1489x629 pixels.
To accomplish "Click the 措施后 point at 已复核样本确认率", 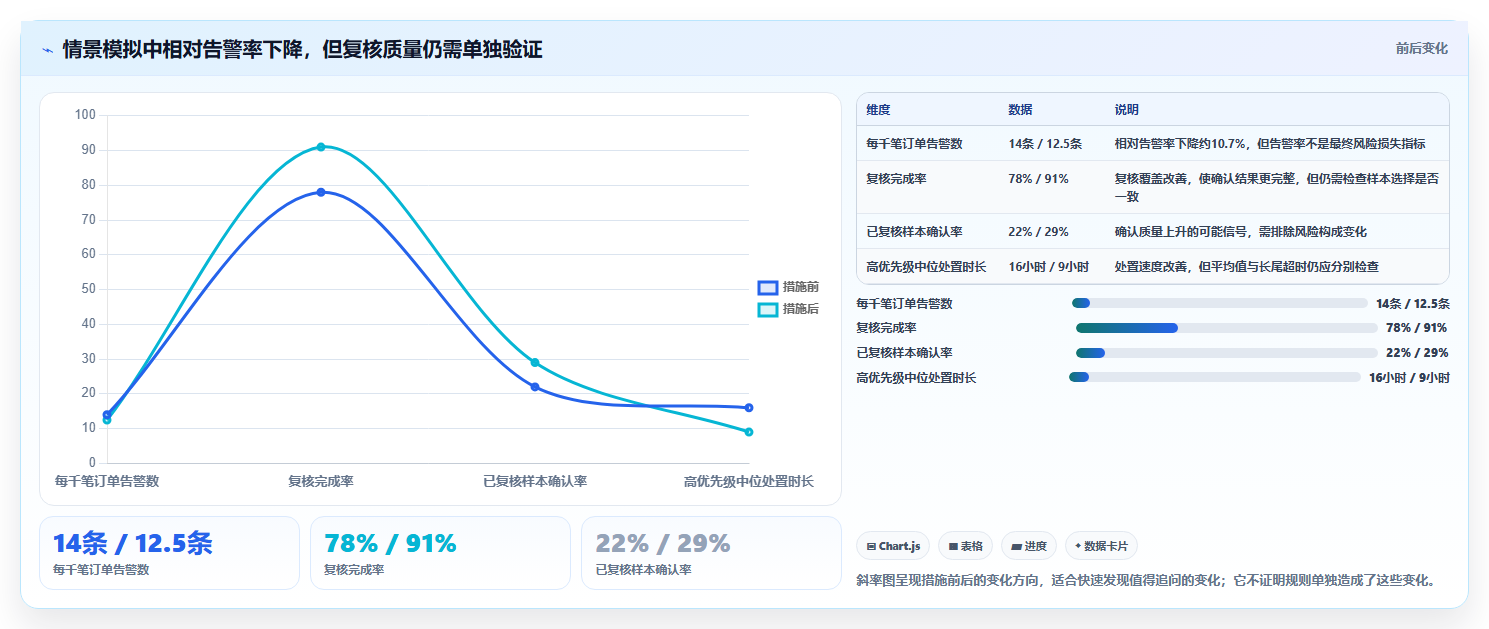I will pyautogui.click(x=535, y=362).
